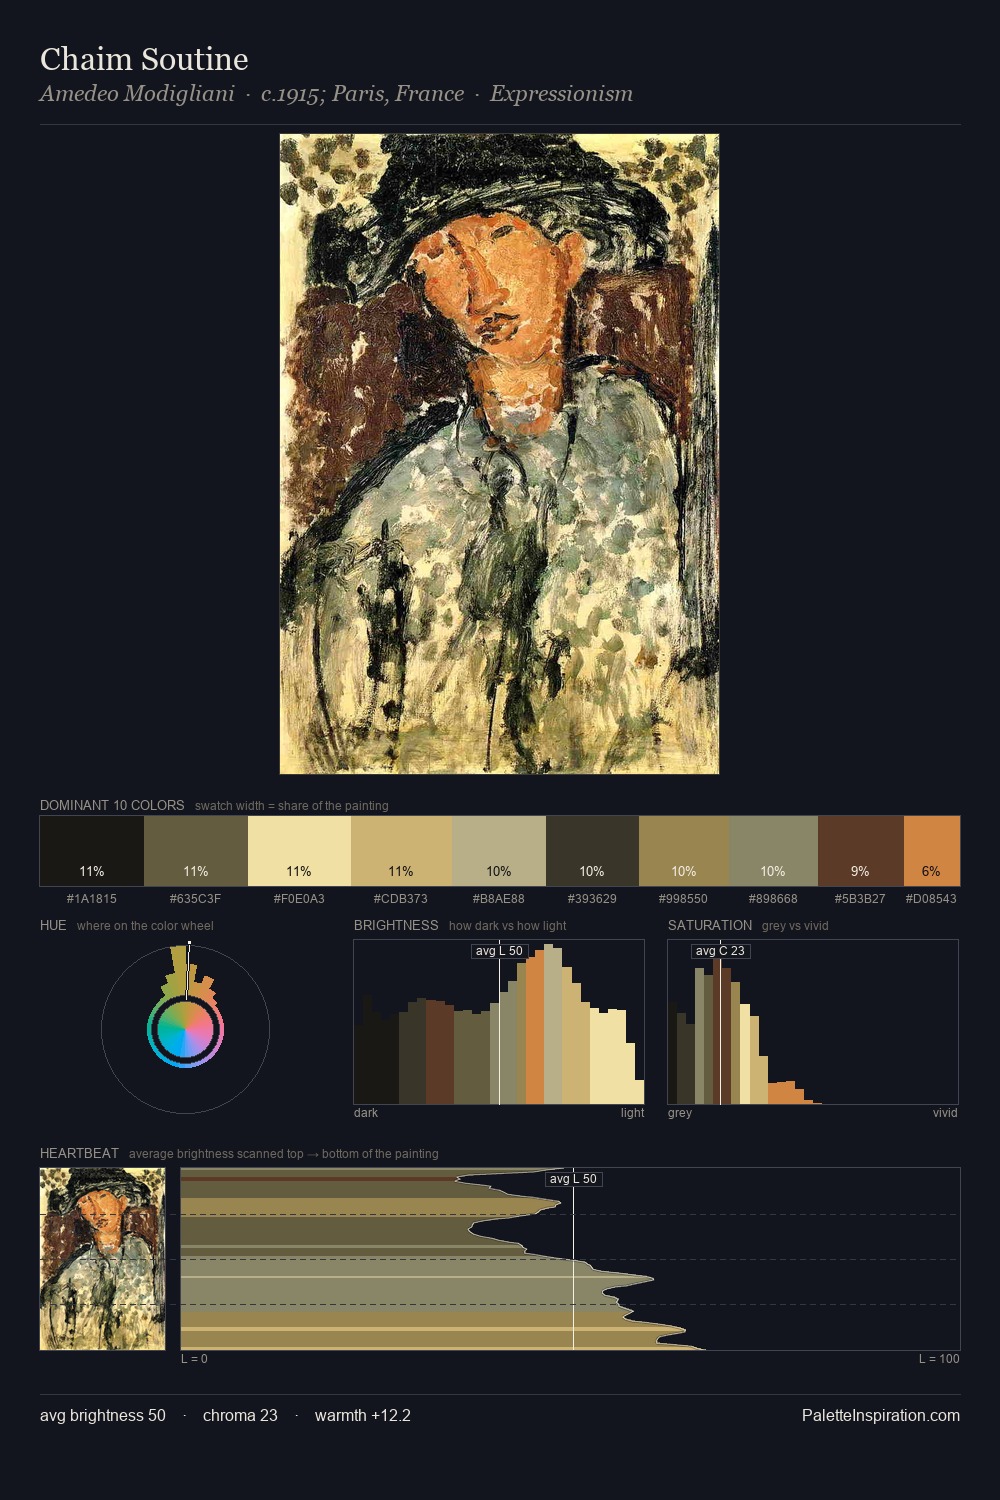Open the main Chaim Soutine painting image
The image size is (1000, 1500).
point(499,454)
